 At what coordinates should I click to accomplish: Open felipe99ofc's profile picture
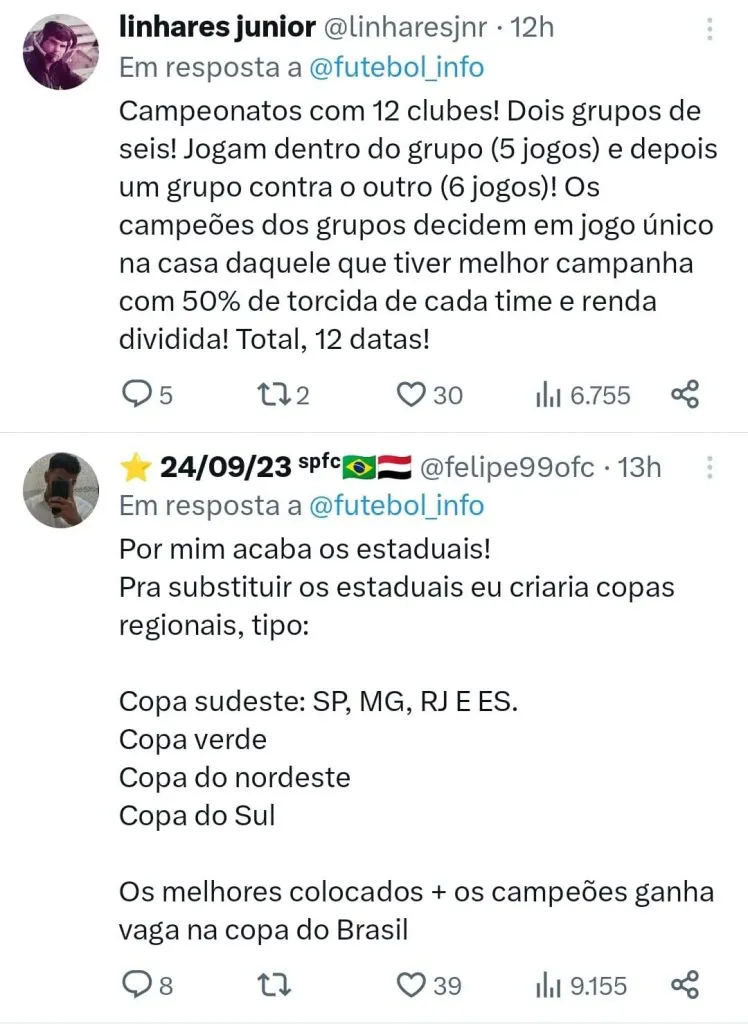pyautogui.click(x=59, y=490)
